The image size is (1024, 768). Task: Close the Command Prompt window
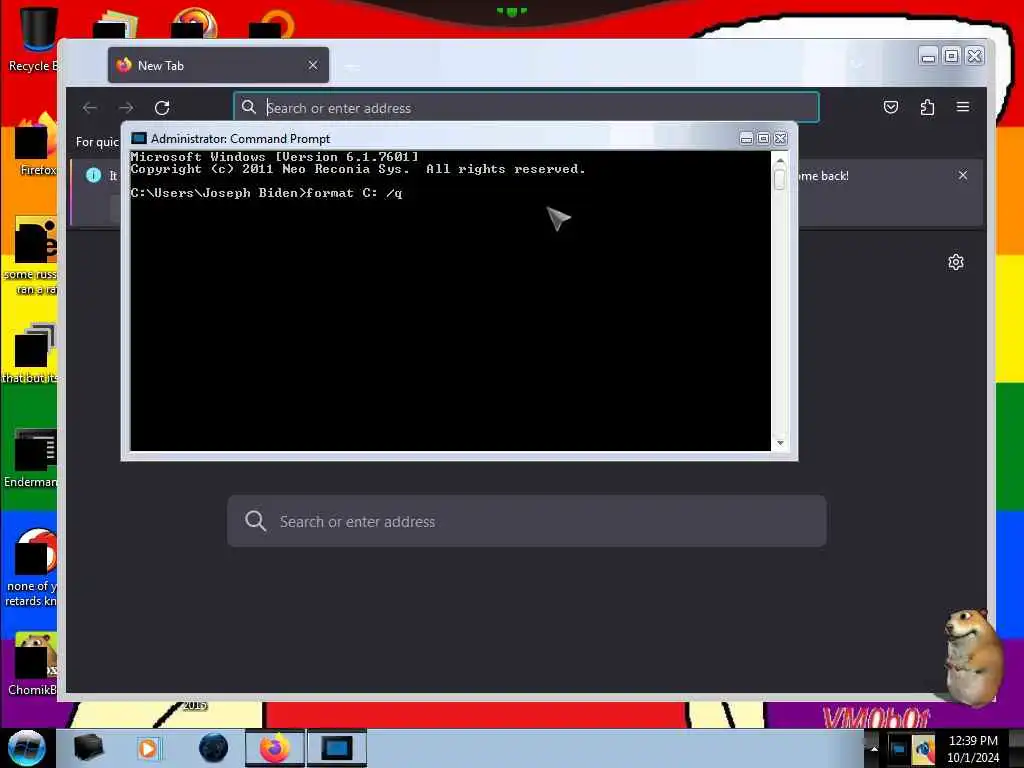coord(780,138)
